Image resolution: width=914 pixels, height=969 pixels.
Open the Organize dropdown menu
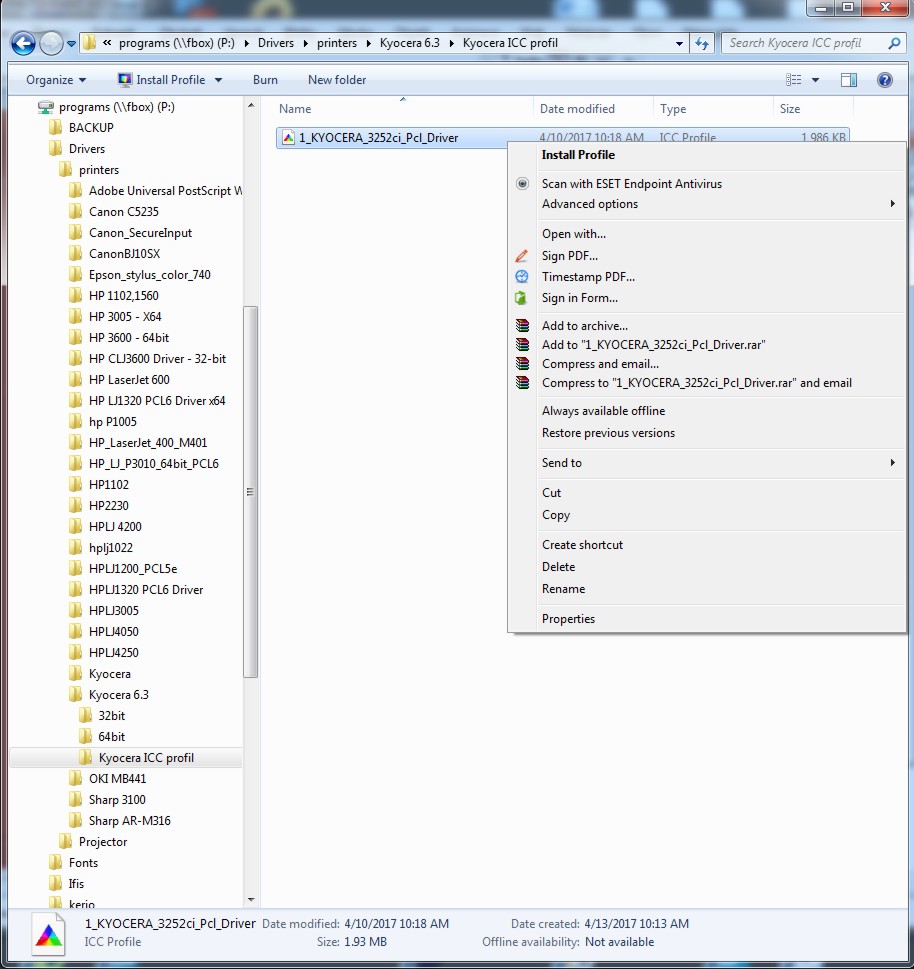[56, 80]
